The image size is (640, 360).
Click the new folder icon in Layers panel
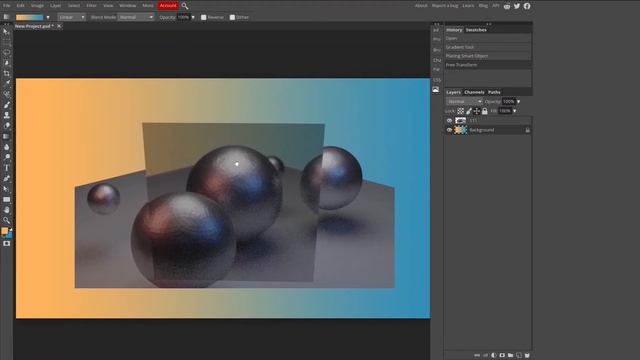tap(510, 356)
